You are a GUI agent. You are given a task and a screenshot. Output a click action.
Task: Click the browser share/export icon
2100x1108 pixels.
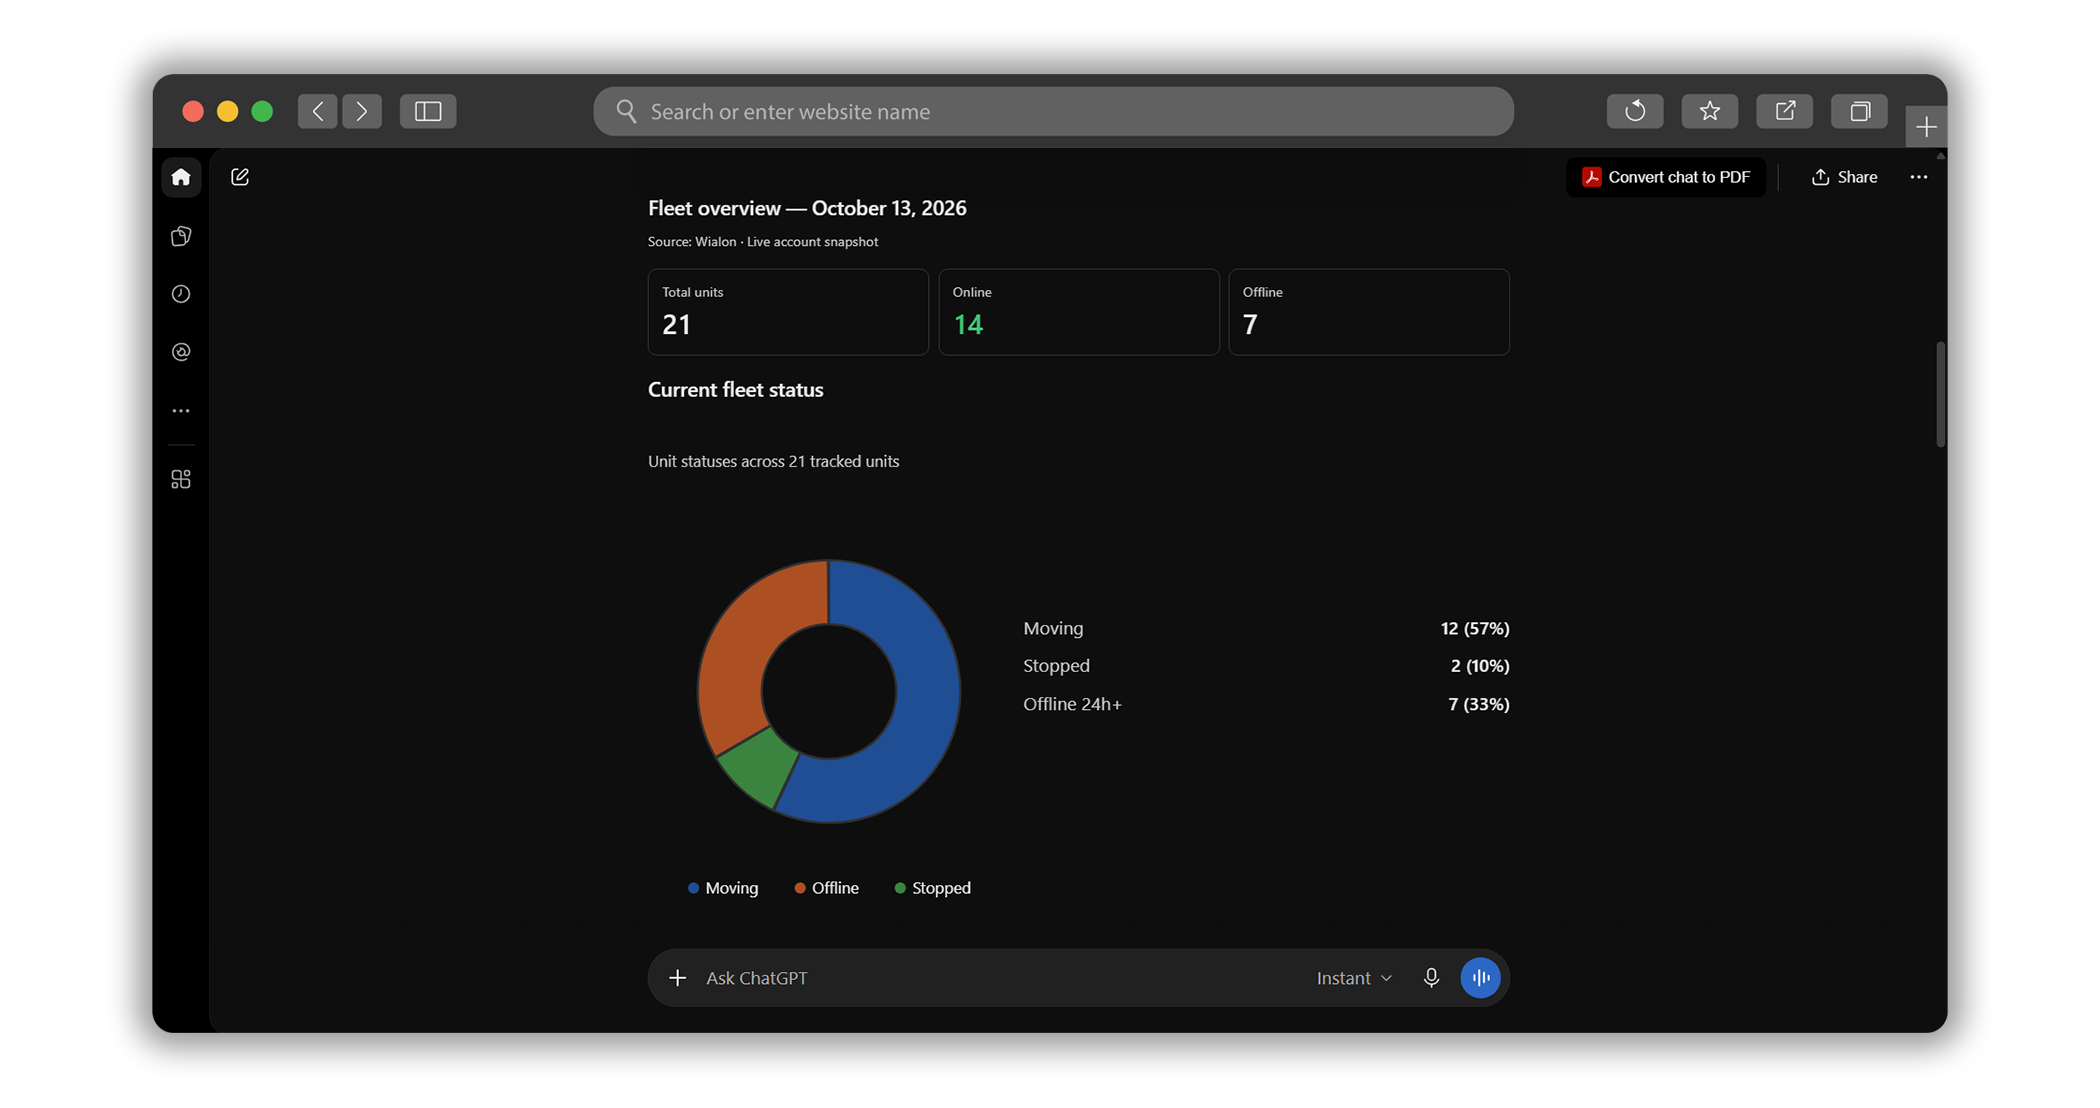point(1785,111)
